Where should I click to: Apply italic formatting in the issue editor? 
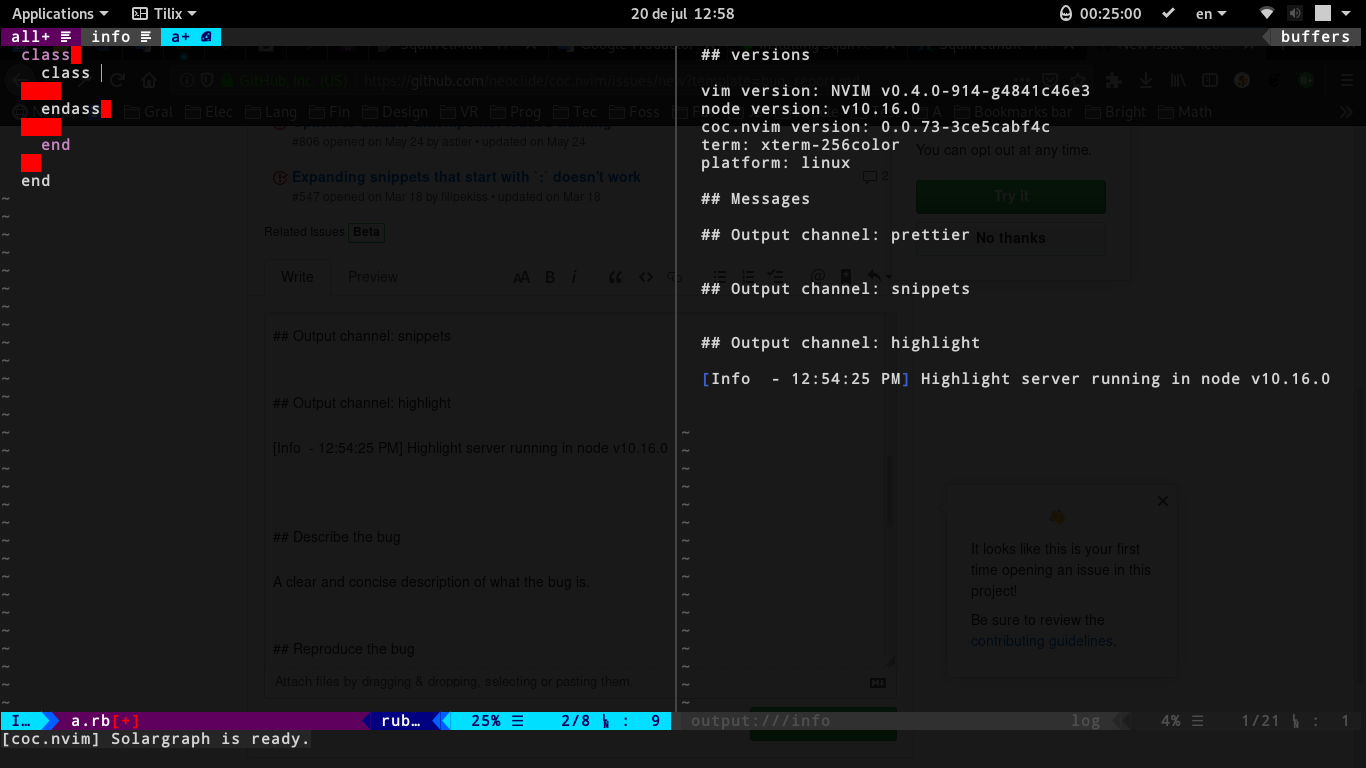click(572, 277)
